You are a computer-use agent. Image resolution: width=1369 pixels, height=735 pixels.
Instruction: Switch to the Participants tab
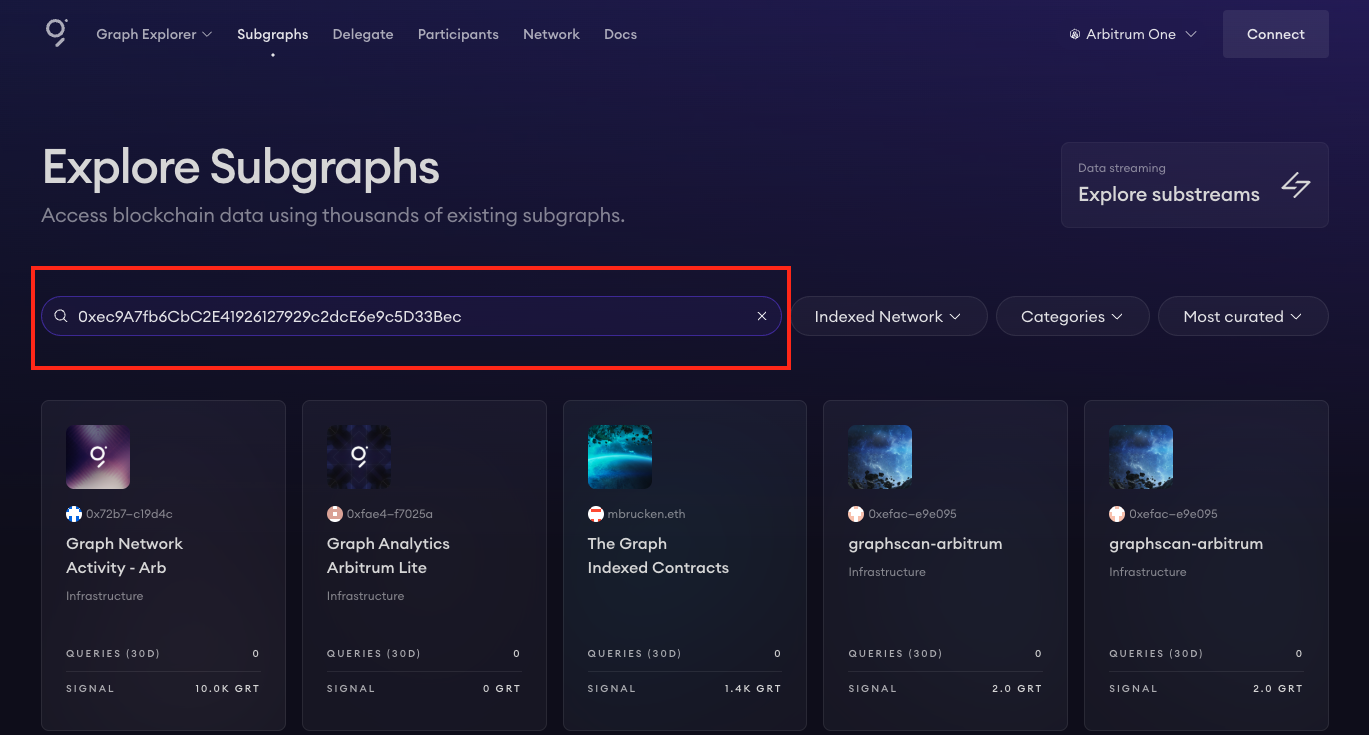(458, 34)
